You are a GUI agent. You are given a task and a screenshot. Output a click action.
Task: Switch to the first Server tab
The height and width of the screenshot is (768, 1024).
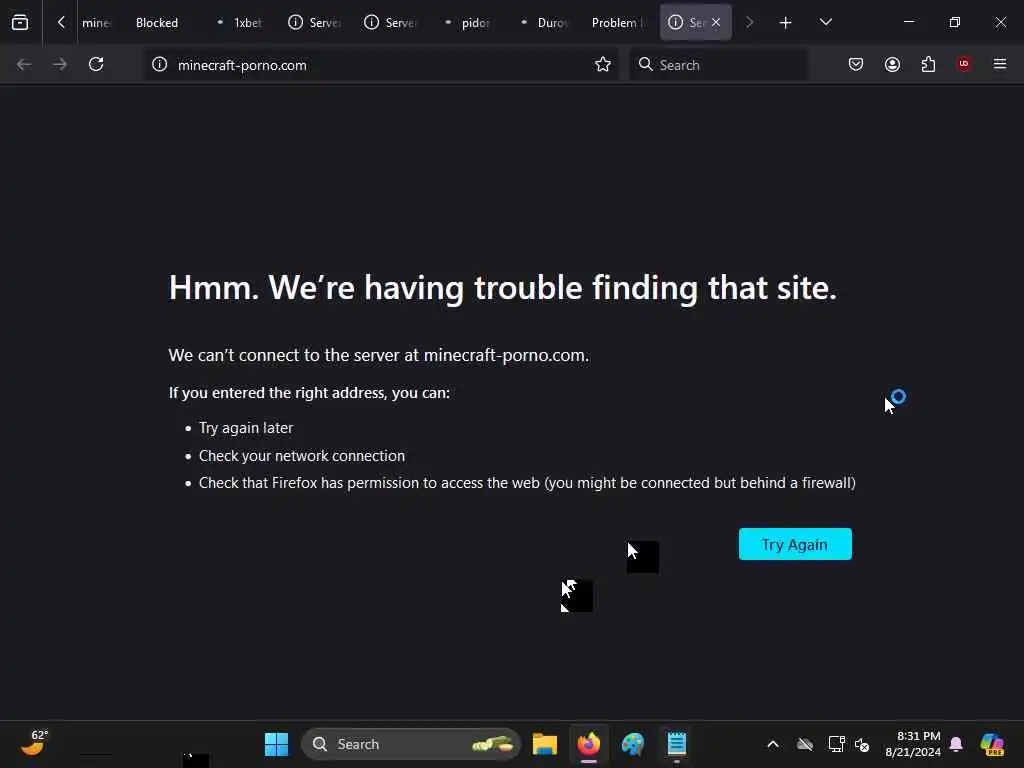[316, 23]
